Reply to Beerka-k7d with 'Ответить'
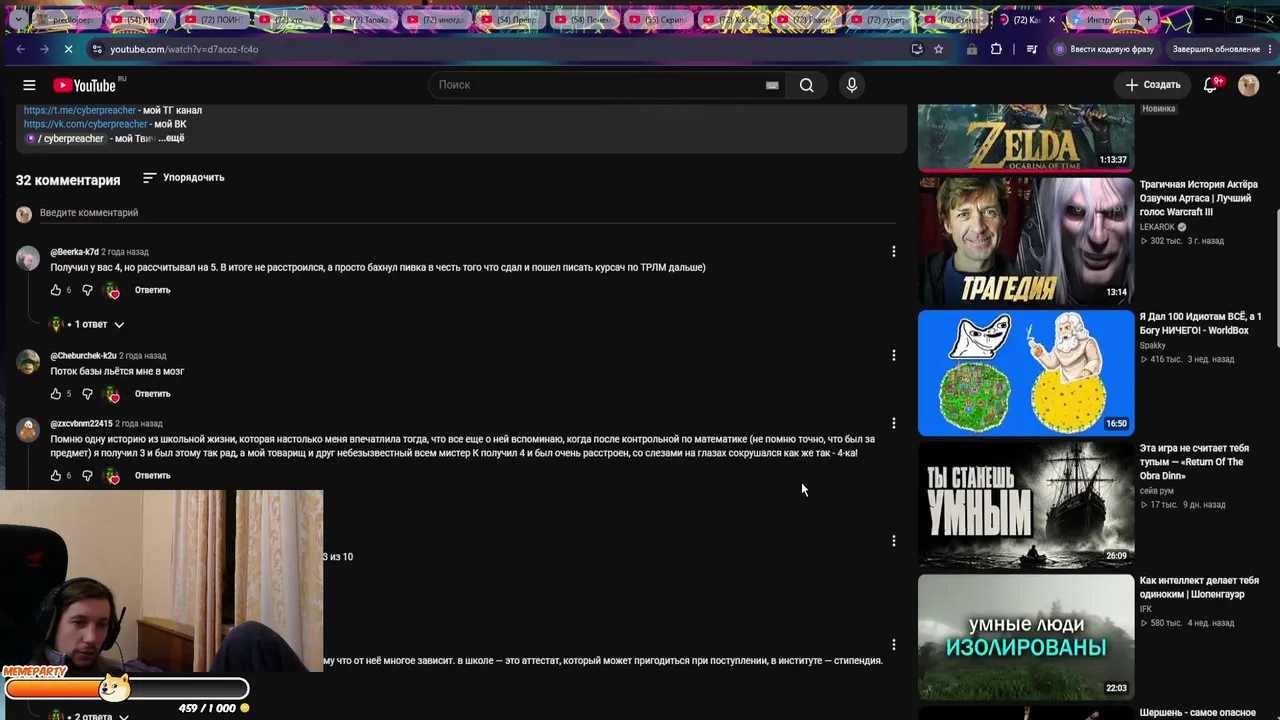This screenshot has width=1280, height=720. click(x=152, y=290)
